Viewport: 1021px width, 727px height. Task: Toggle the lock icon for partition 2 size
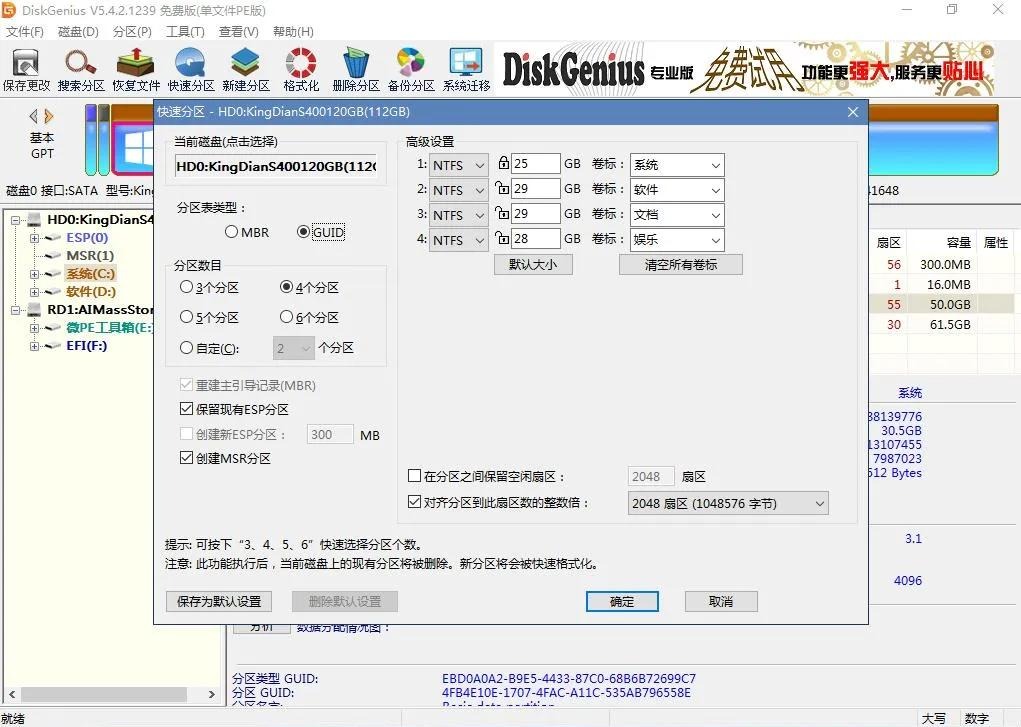[502, 188]
